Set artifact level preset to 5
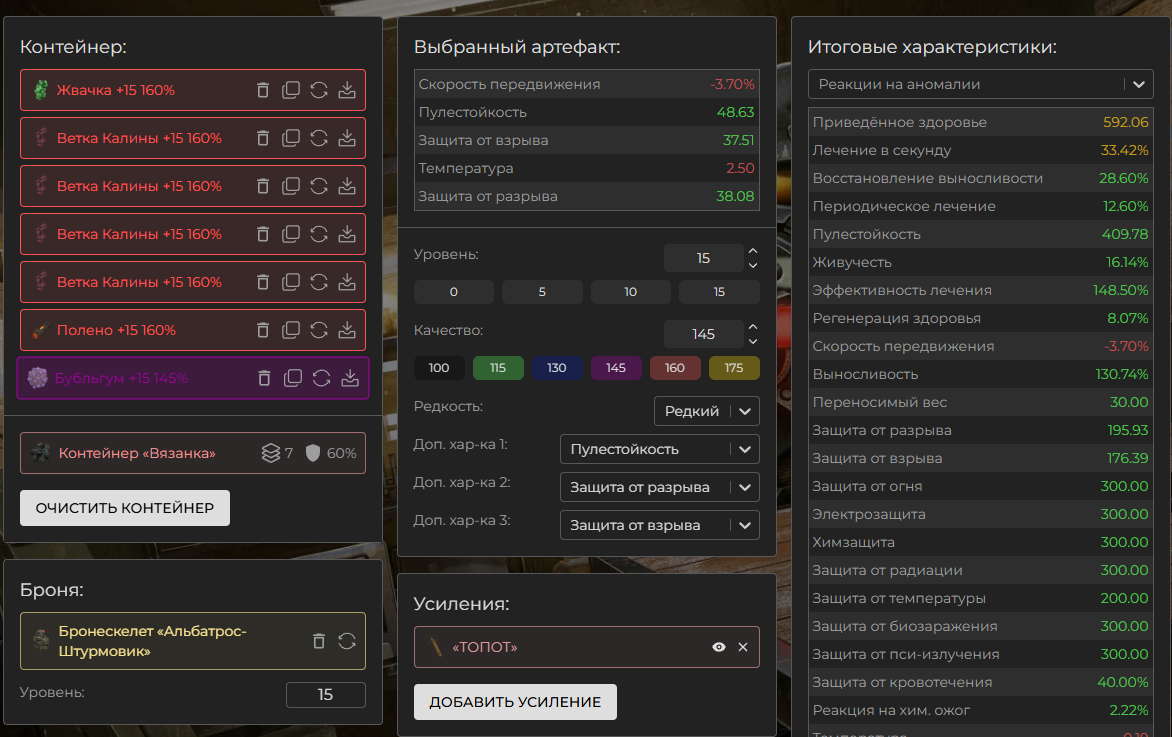Screen dimensions: 1172x737 click(542, 292)
